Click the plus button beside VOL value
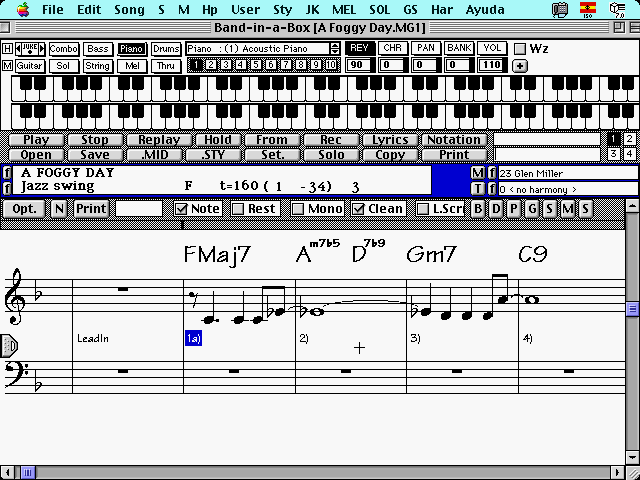Viewport: 640px width, 480px height. 520,66
